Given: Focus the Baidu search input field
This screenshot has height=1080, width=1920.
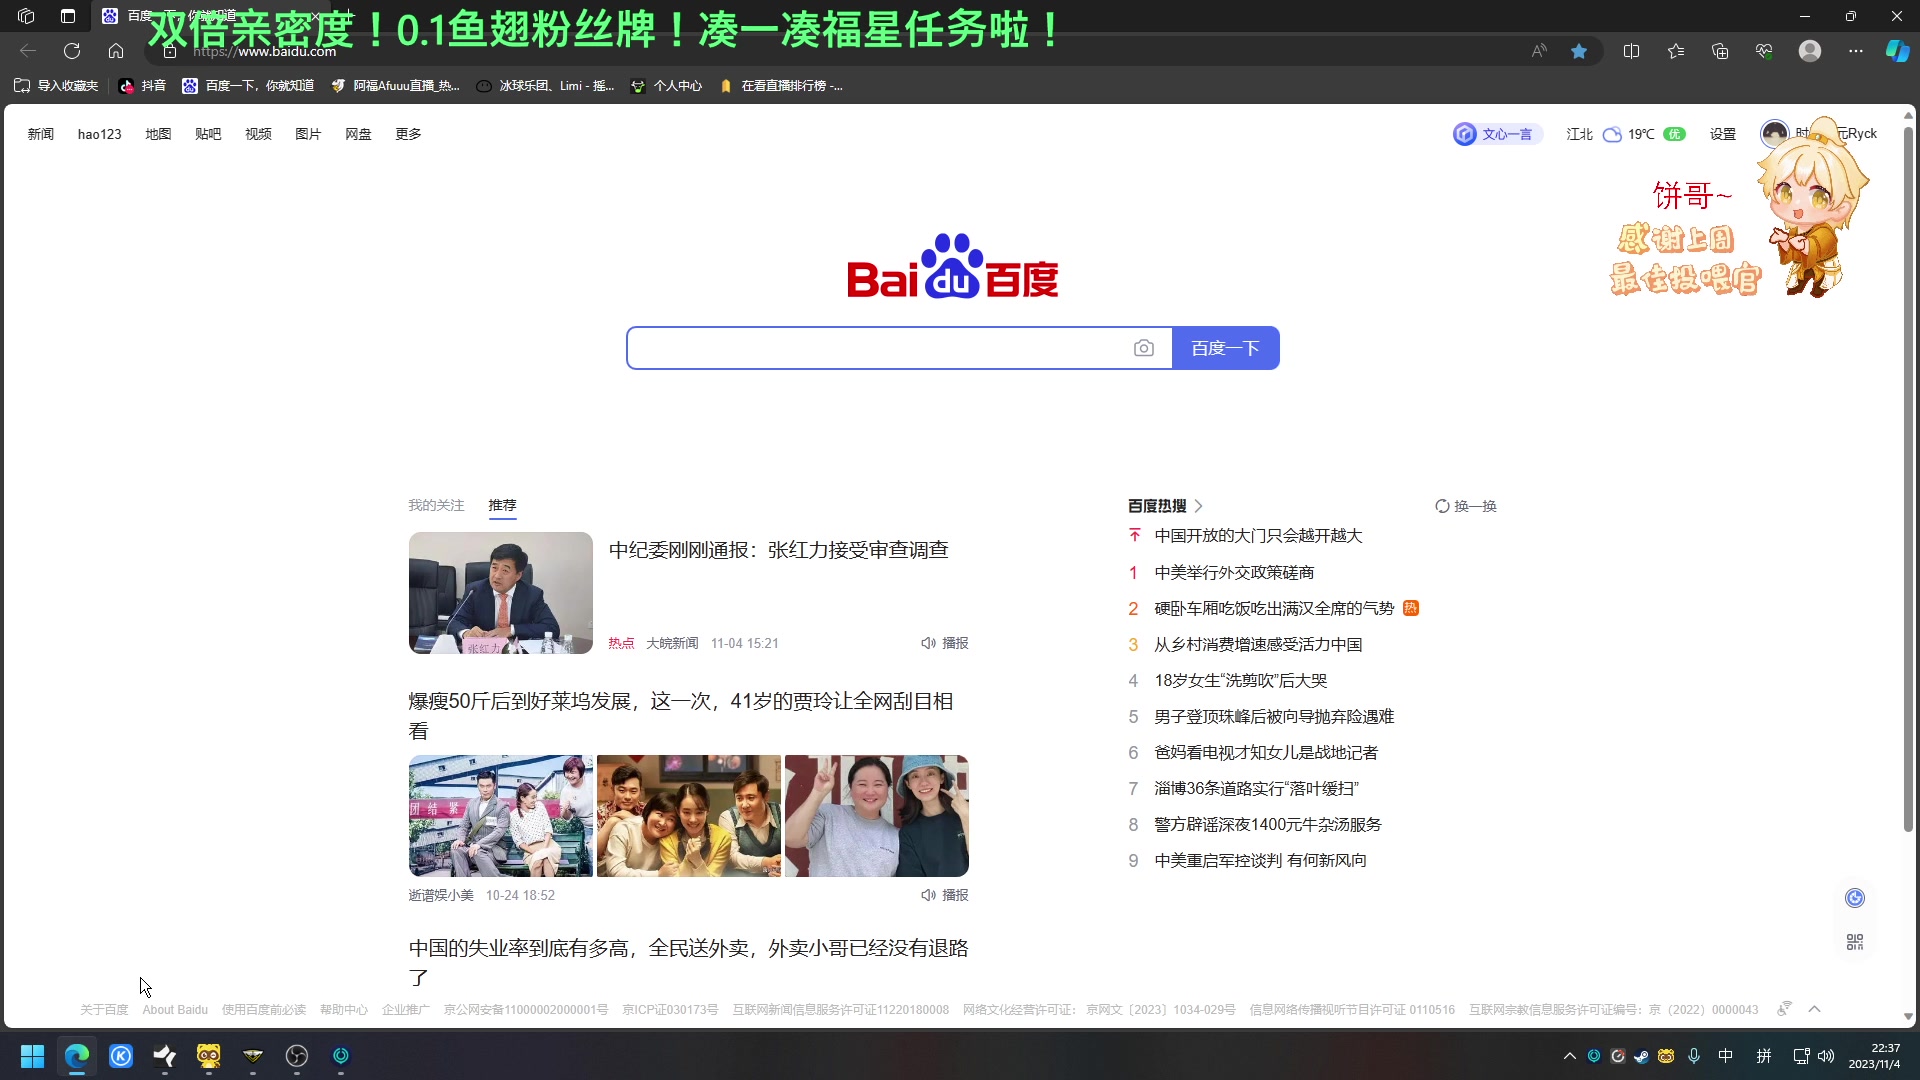Looking at the screenshot, I should pos(878,348).
